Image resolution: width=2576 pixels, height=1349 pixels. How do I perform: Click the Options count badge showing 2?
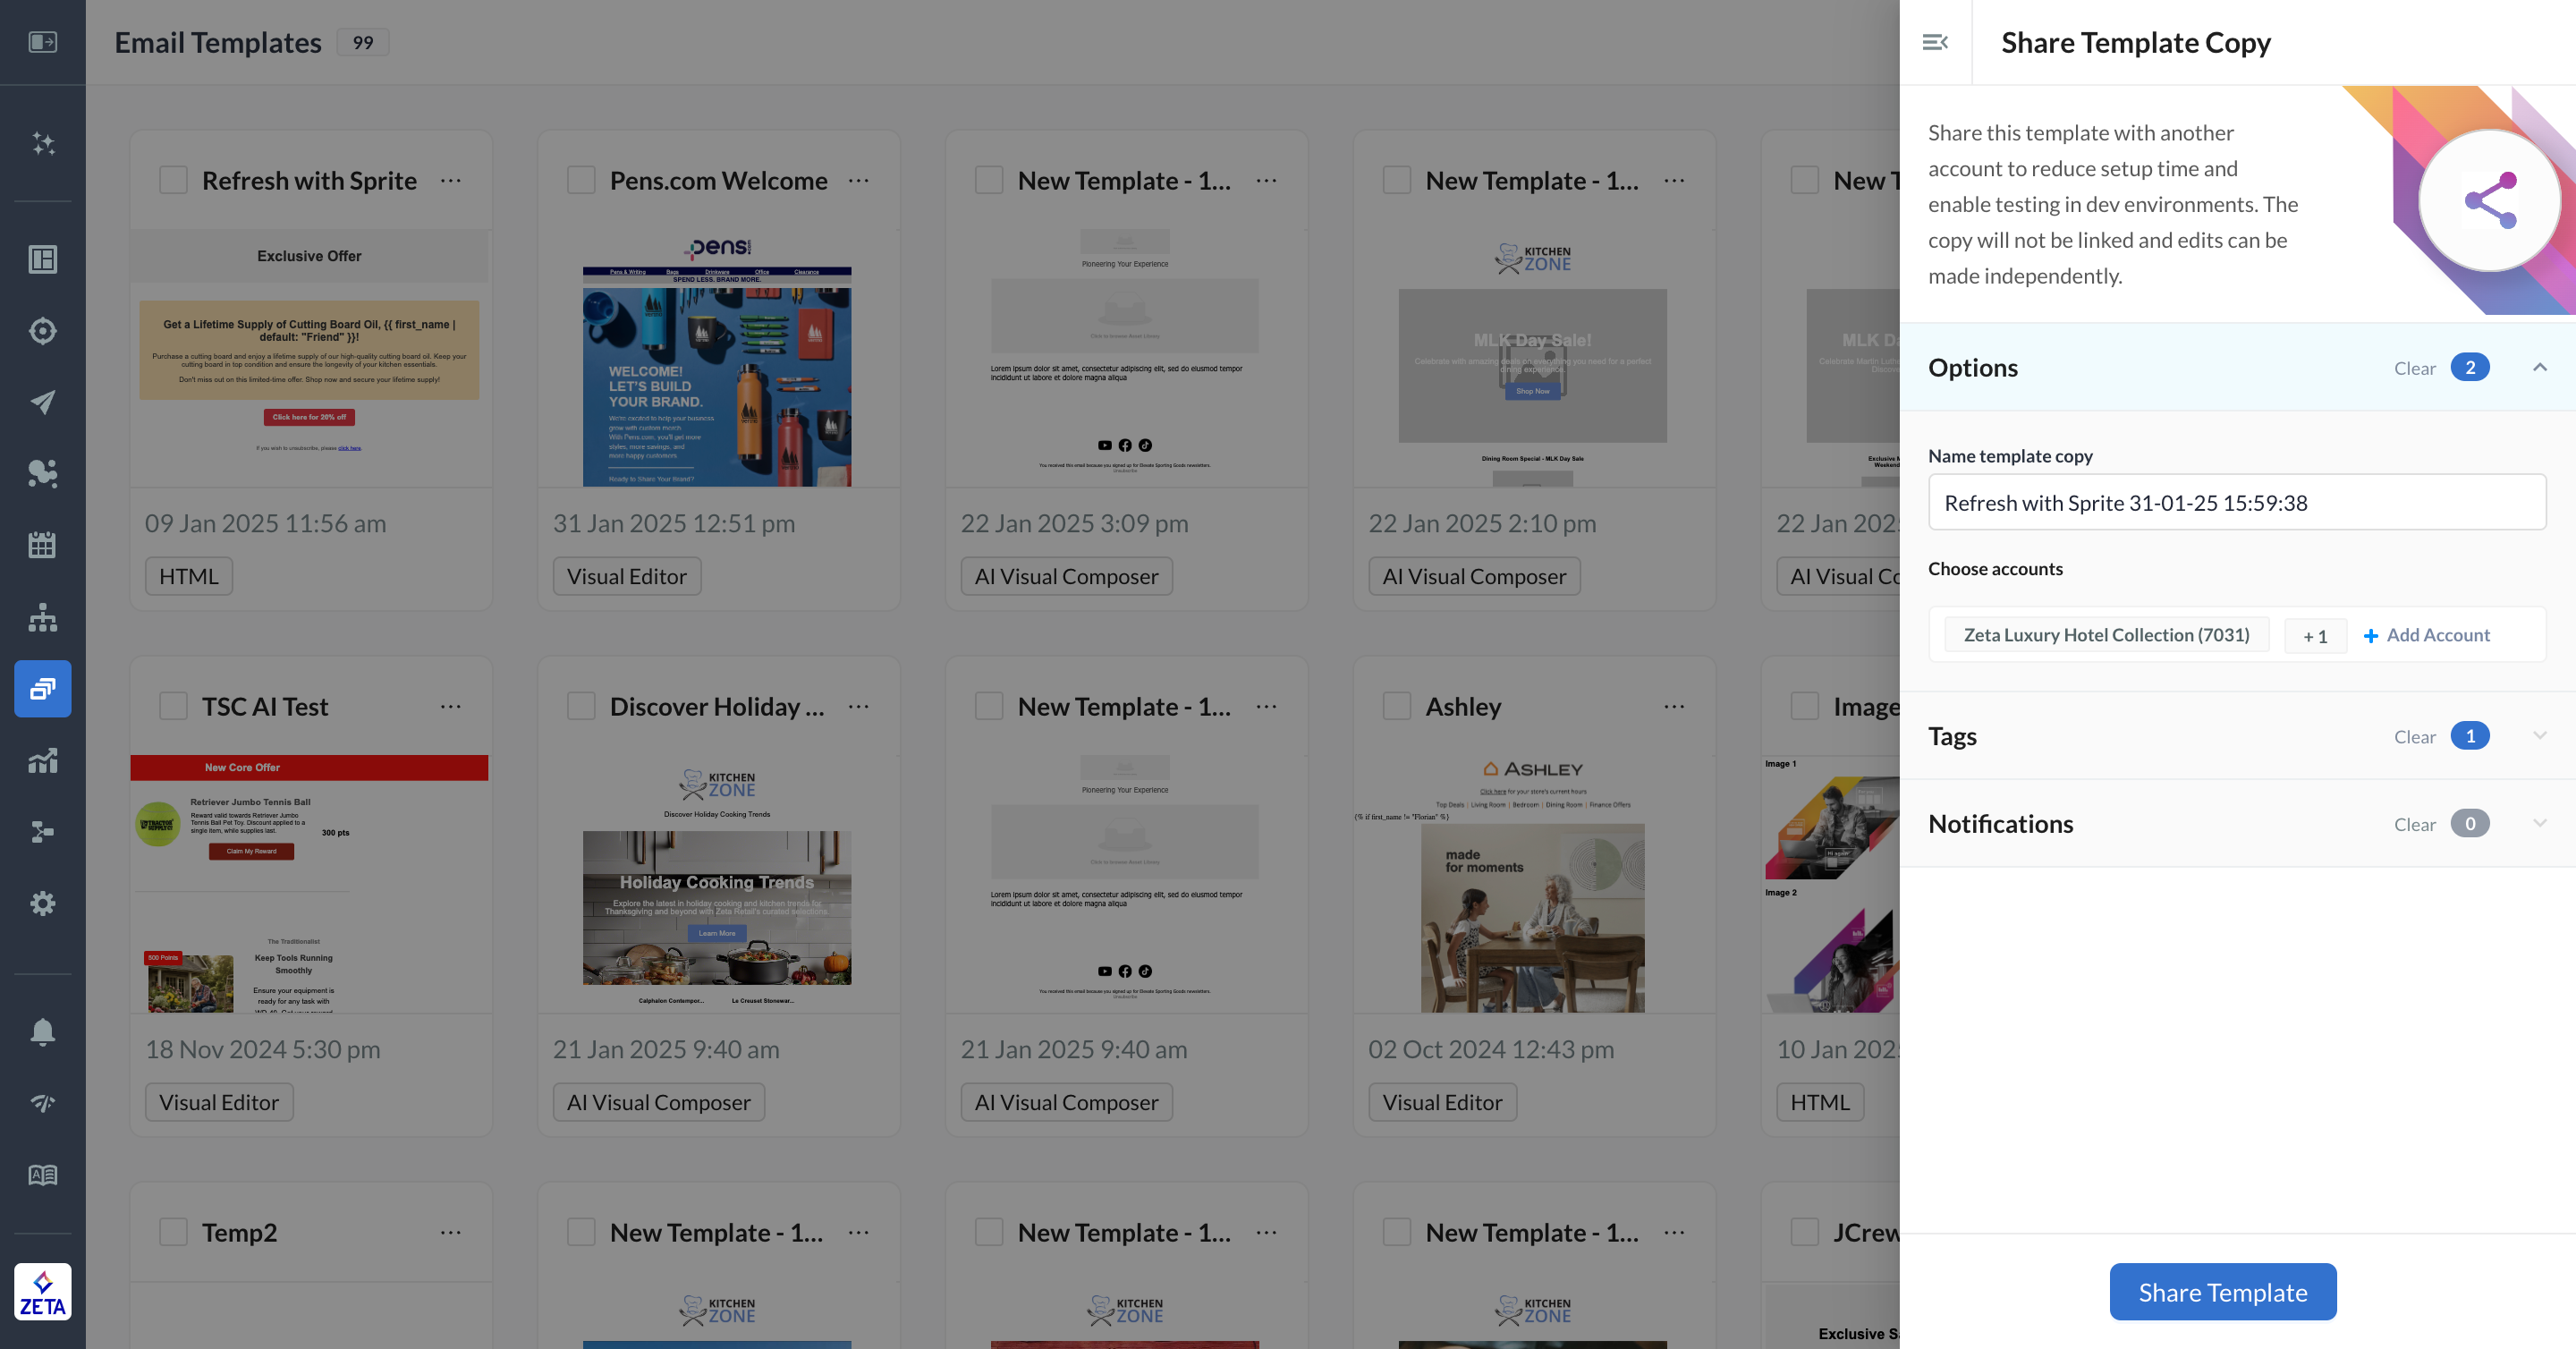coord(2470,368)
